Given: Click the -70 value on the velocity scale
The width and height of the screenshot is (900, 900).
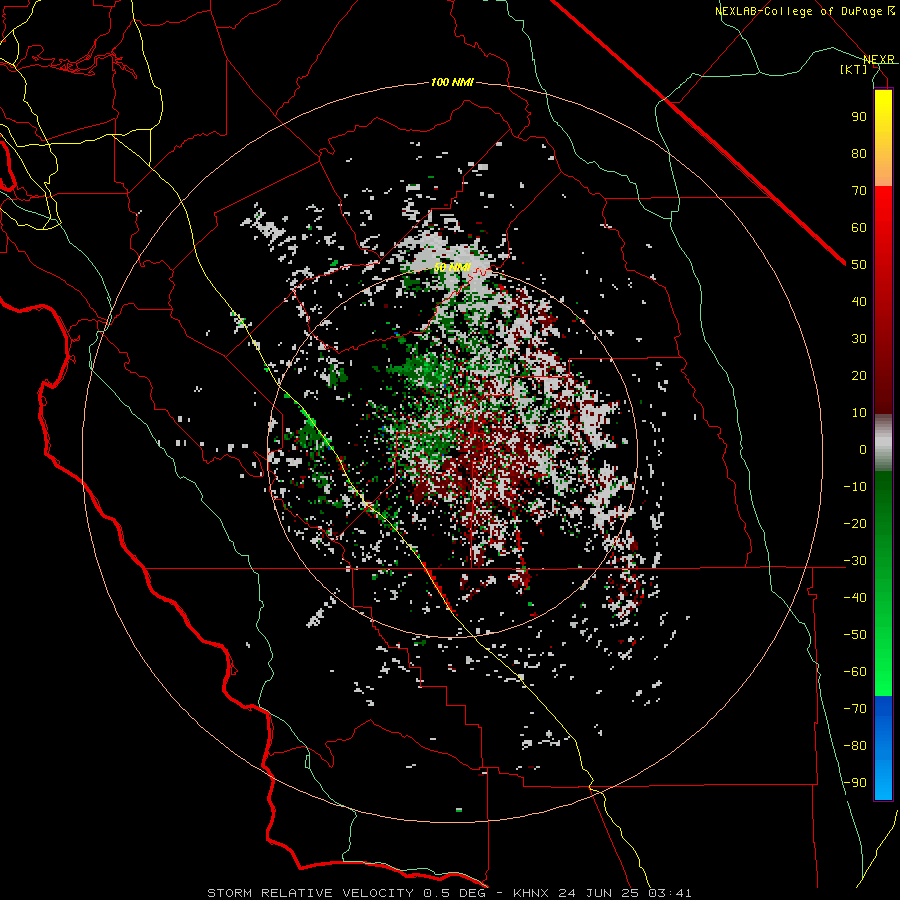Looking at the screenshot, I should tap(855, 709).
